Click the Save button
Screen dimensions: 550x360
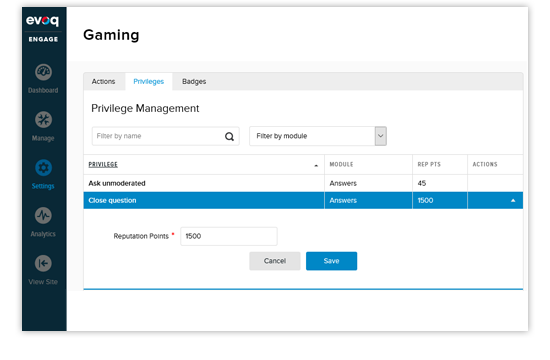pos(331,261)
